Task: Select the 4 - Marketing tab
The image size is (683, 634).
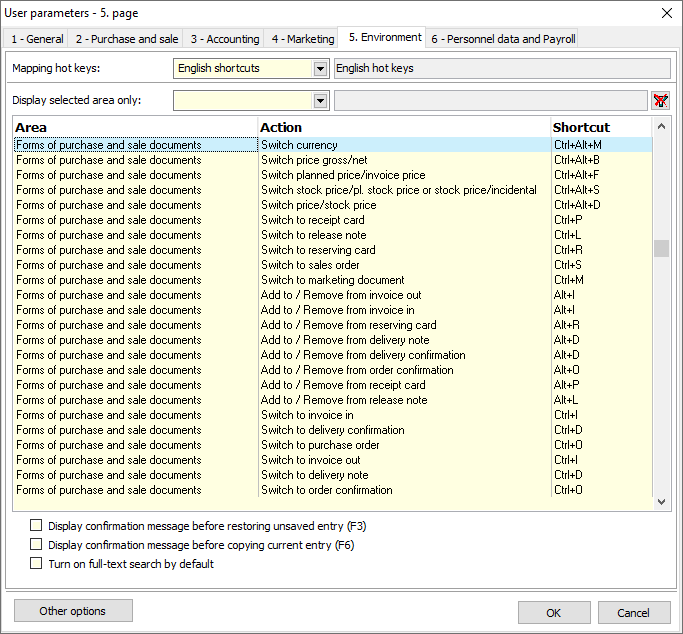Action: pos(302,39)
